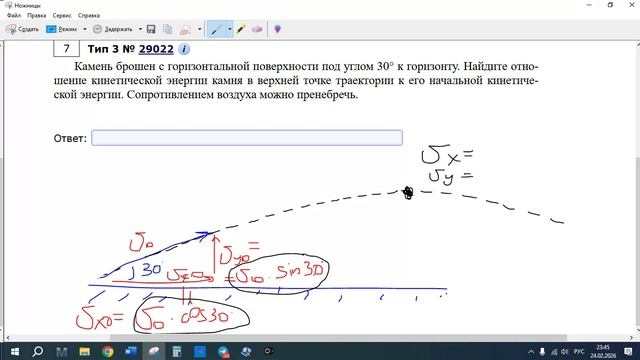Open volume control in system tray

[564, 351]
